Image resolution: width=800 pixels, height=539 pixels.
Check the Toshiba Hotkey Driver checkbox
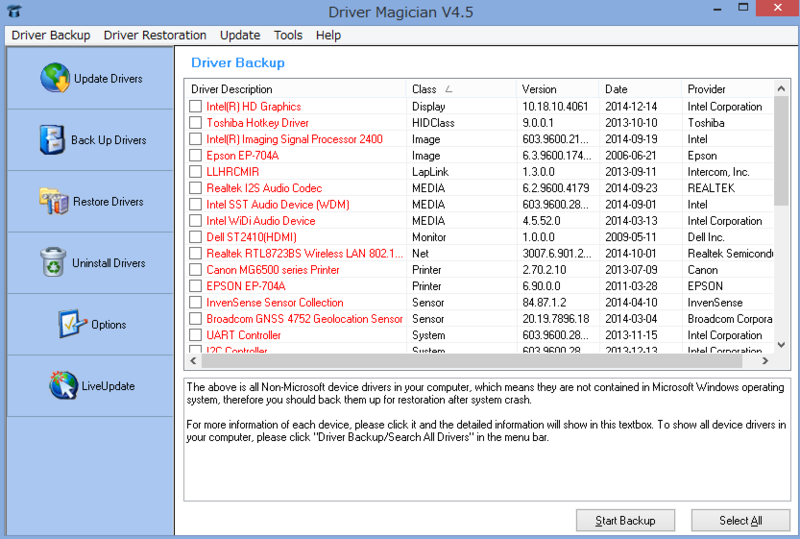coord(195,122)
